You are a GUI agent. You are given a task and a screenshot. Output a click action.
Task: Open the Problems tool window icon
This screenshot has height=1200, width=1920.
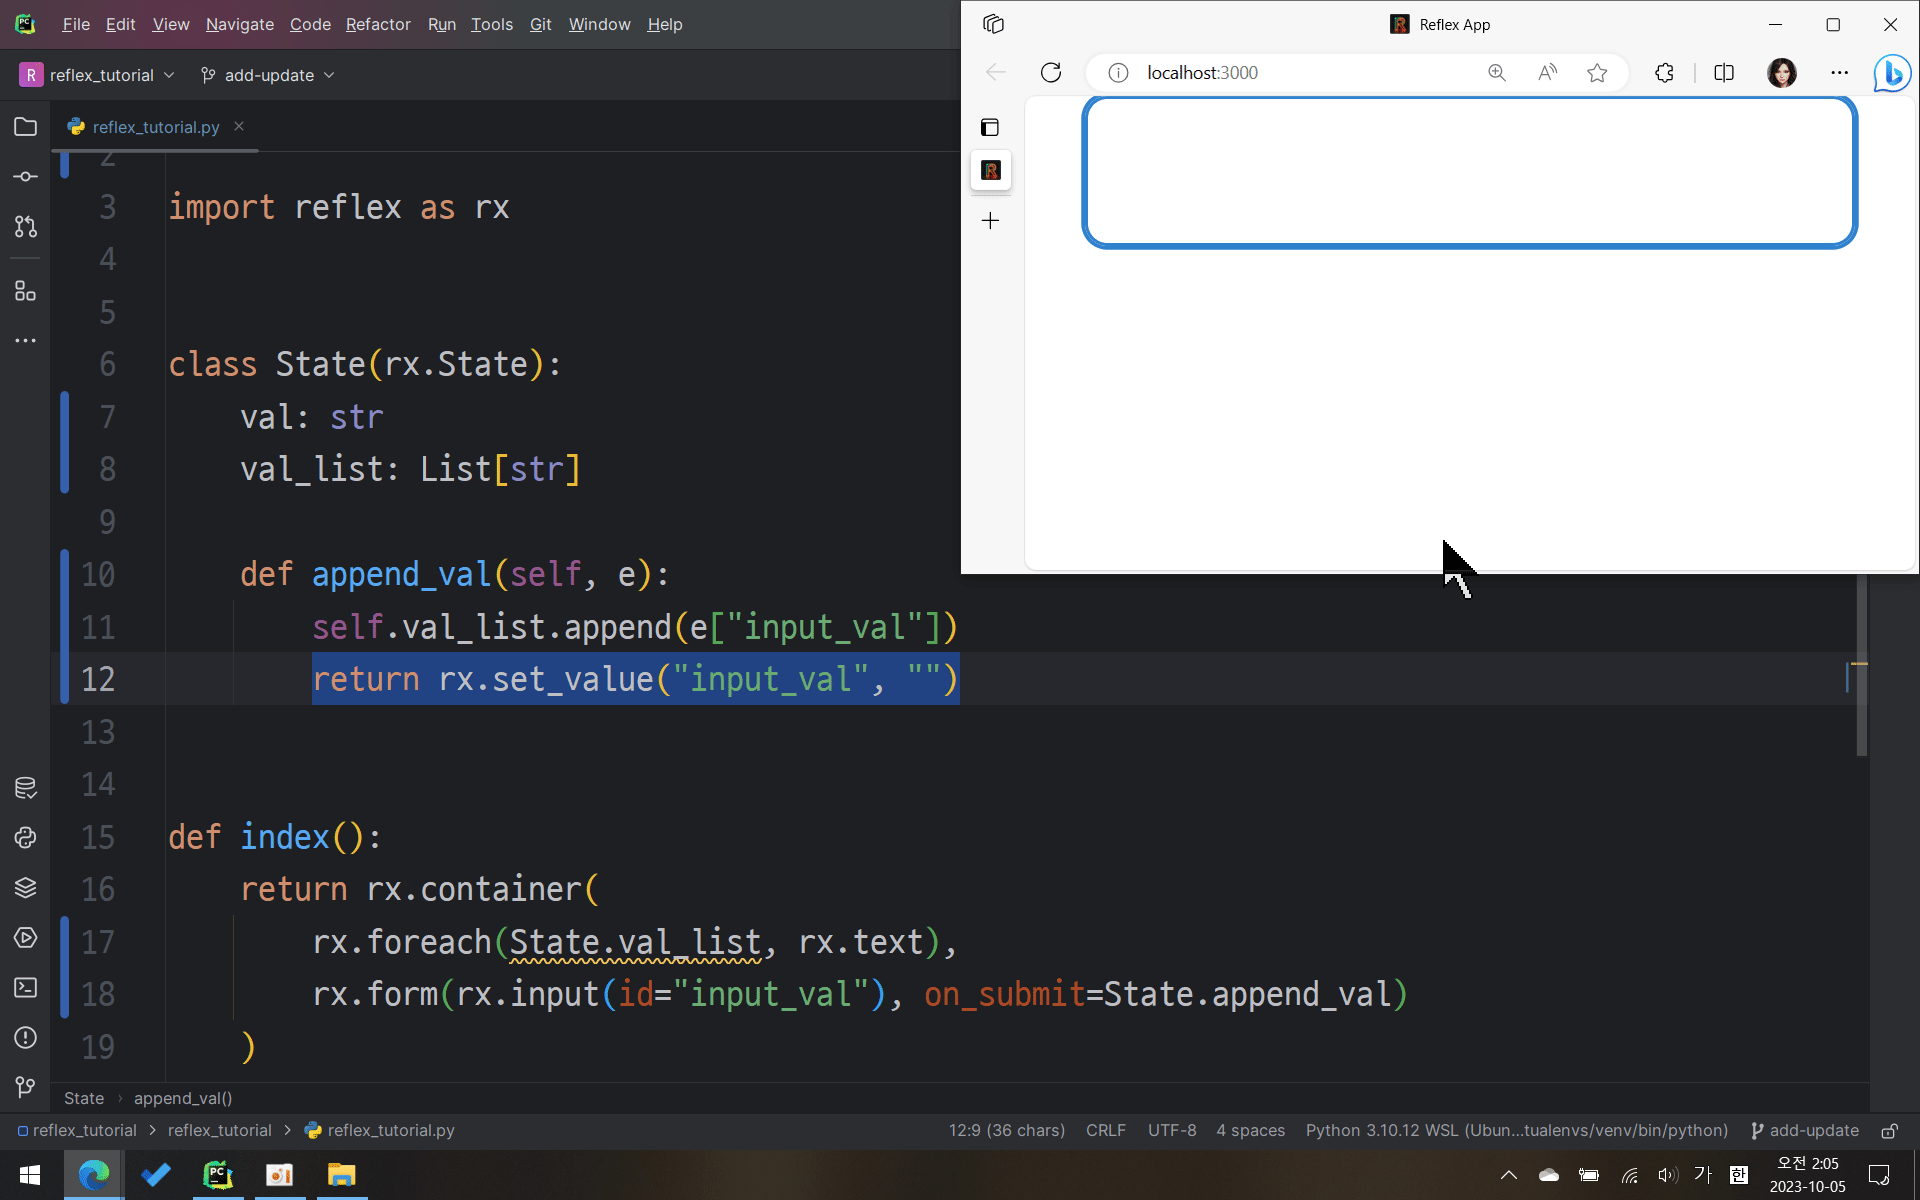26,1038
